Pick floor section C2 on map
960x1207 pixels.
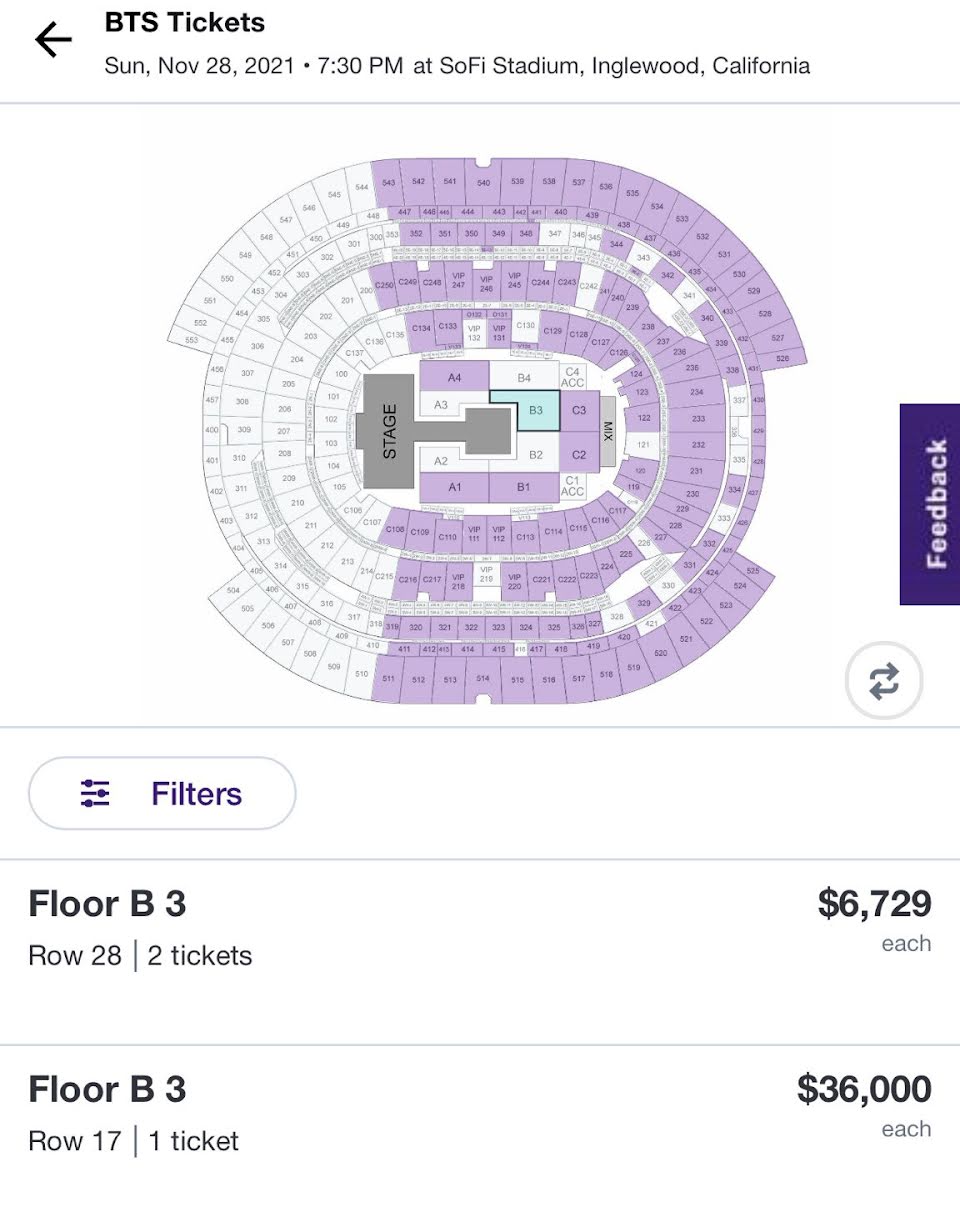pyautogui.click(x=579, y=455)
